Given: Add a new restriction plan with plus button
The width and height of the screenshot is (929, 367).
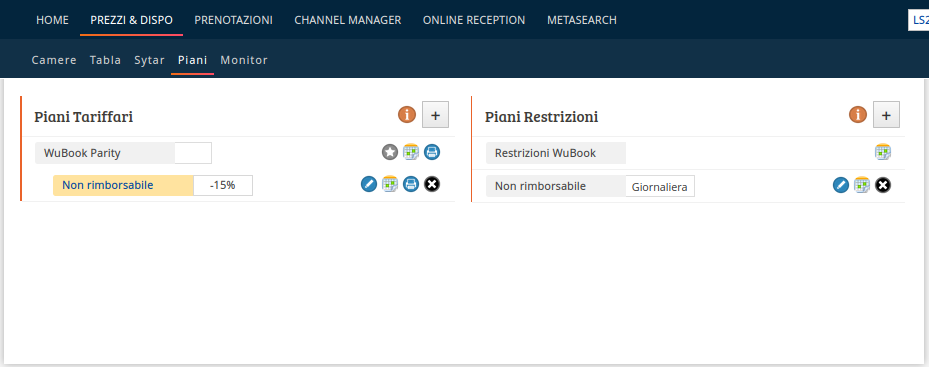Looking at the screenshot, I should pos(886,115).
